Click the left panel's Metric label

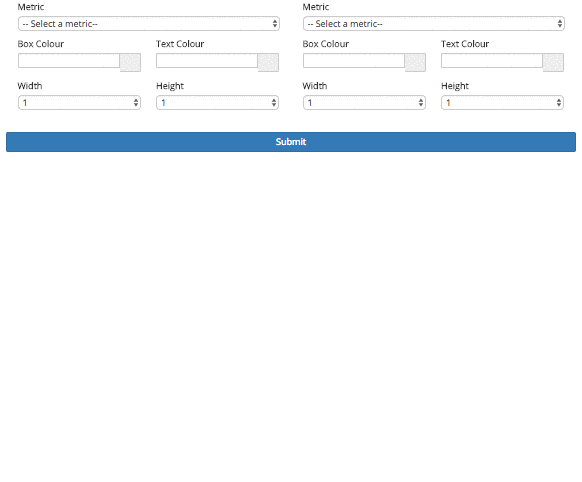tap(31, 7)
